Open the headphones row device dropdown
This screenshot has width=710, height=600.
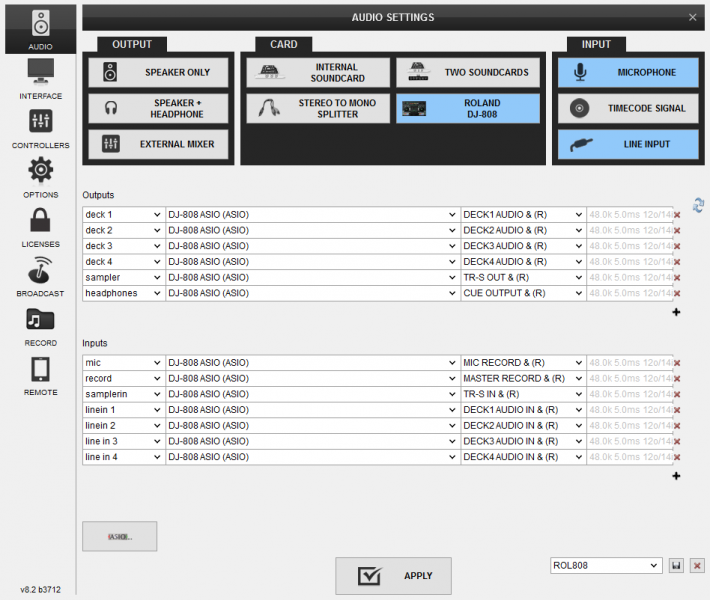click(312, 293)
